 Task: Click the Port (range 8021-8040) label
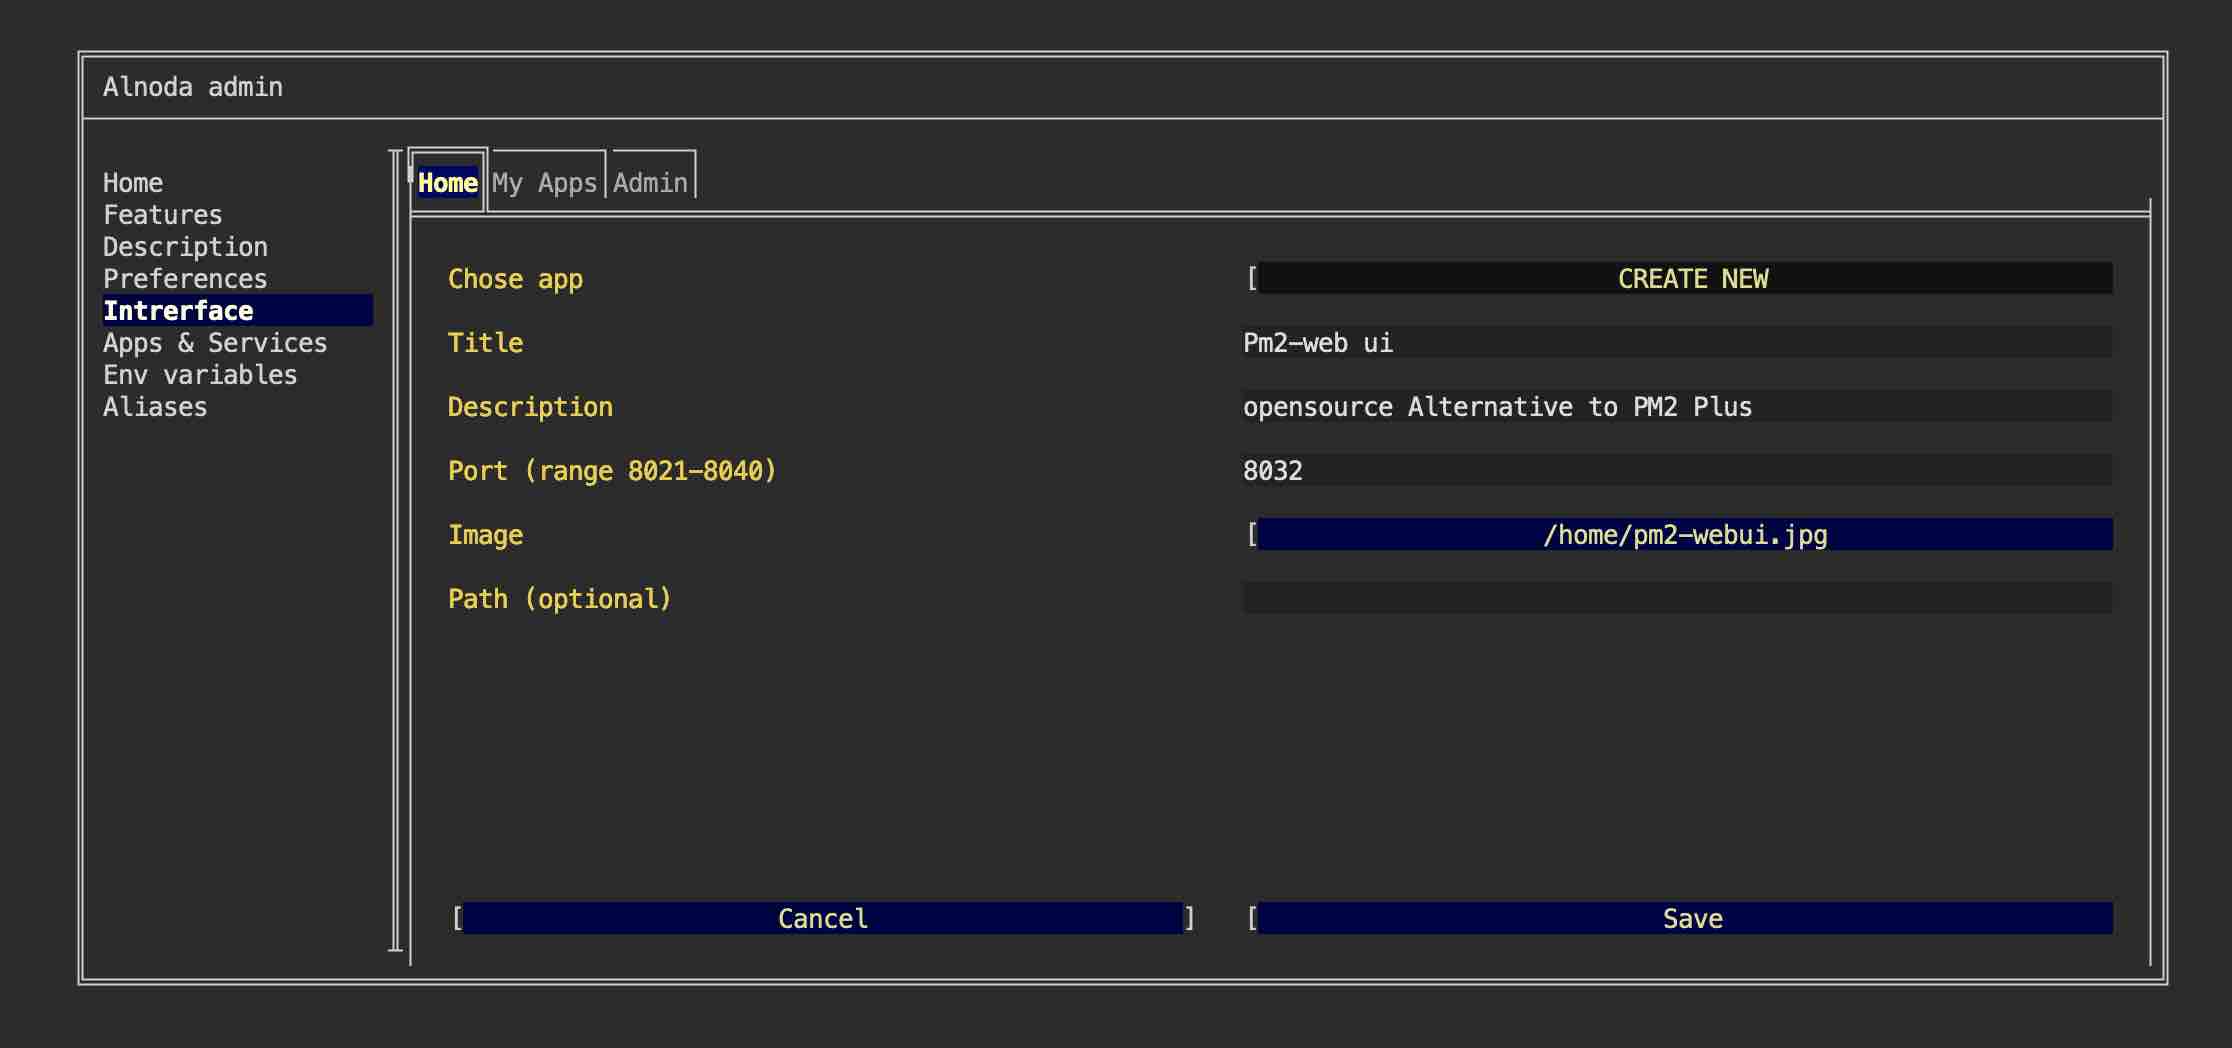(x=612, y=471)
